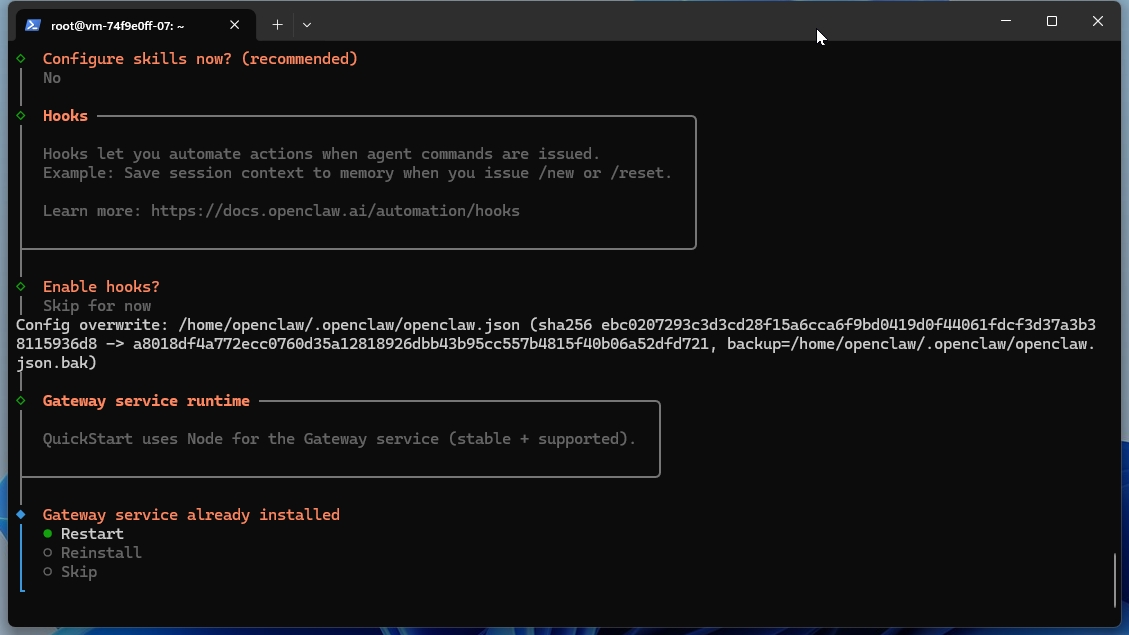Click the diamond beside Gateway service runtime

pyautogui.click(x=21, y=400)
